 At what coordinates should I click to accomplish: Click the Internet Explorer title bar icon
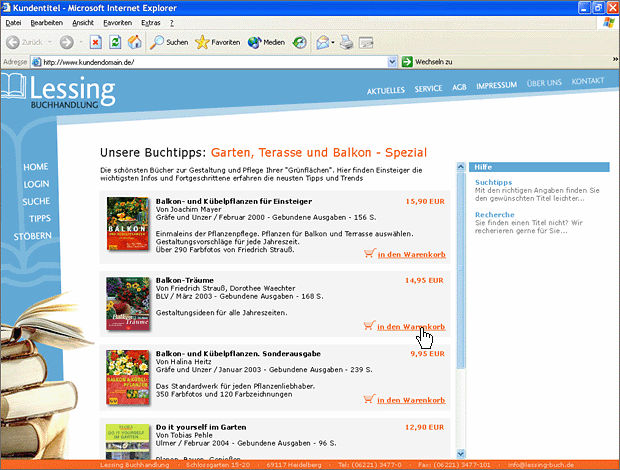(x=6, y=7)
